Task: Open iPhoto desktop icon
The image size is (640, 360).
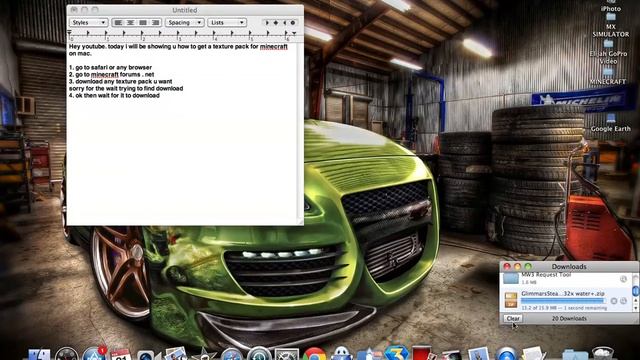Action: tap(611, 6)
